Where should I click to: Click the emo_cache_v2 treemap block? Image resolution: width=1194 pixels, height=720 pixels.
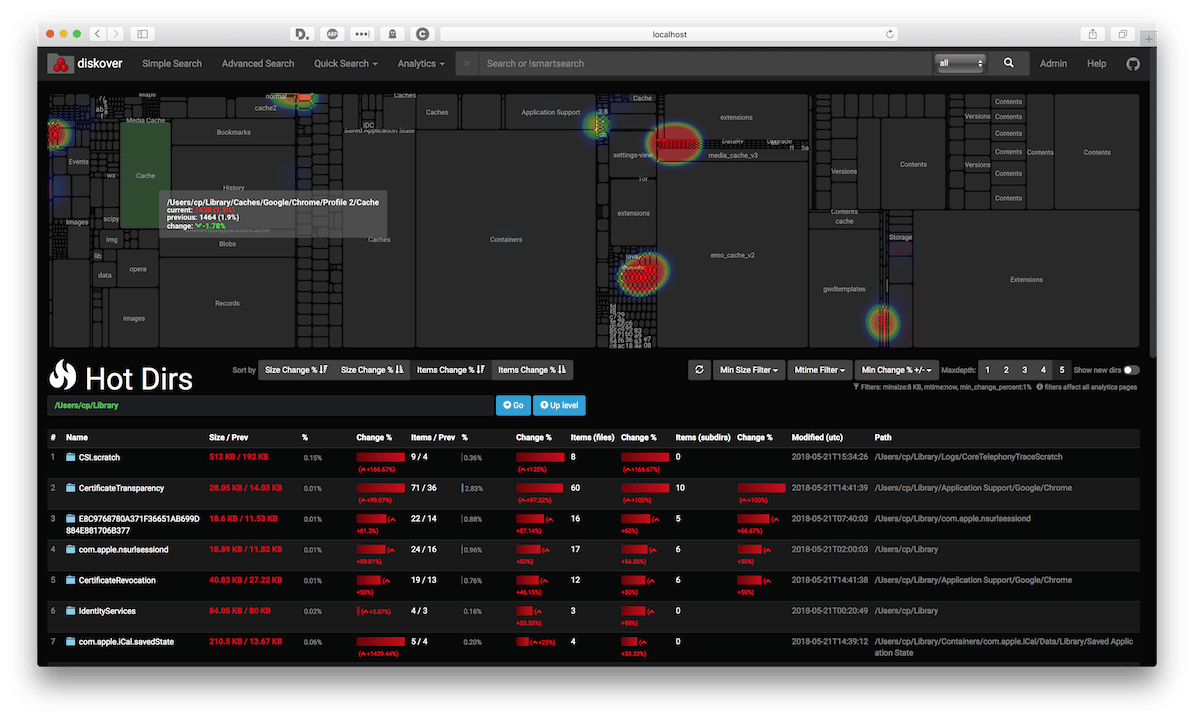coord(732,254)
